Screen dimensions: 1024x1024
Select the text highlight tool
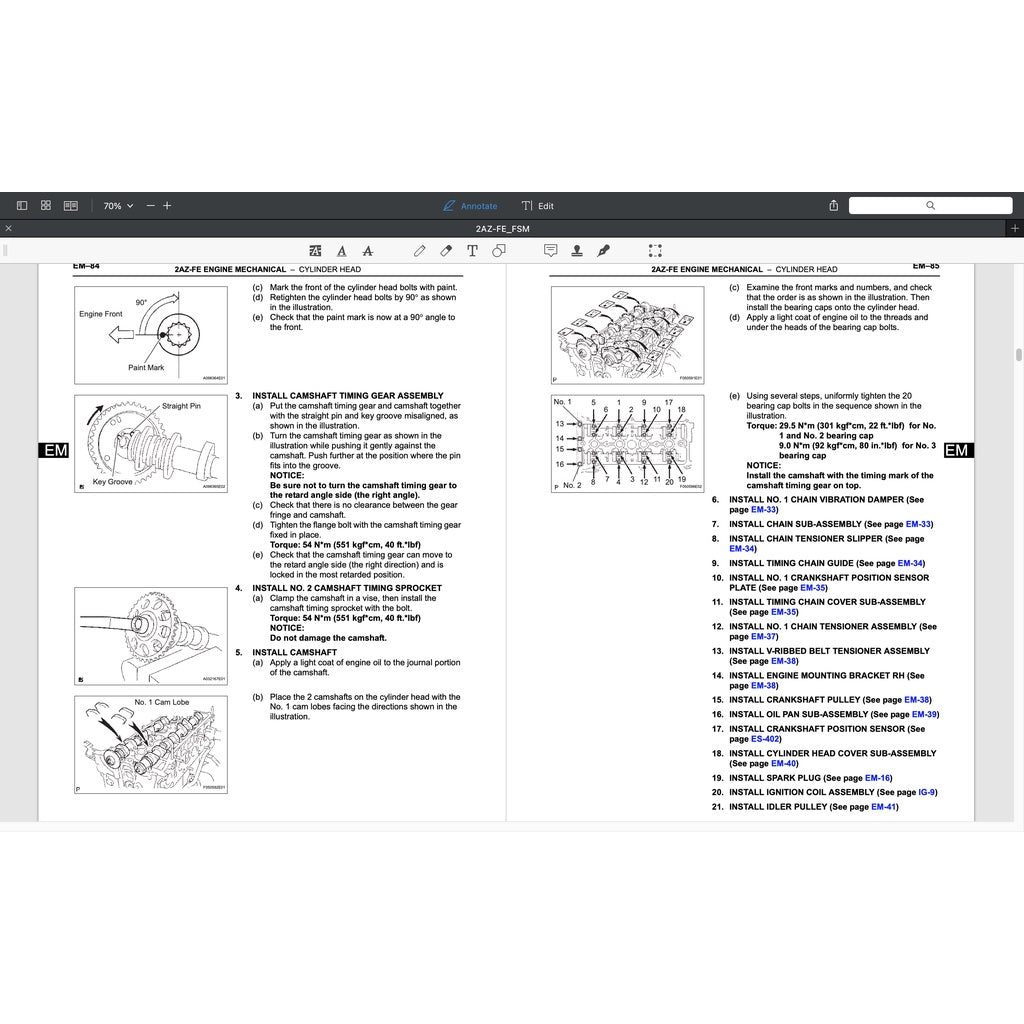pos(316,251)
